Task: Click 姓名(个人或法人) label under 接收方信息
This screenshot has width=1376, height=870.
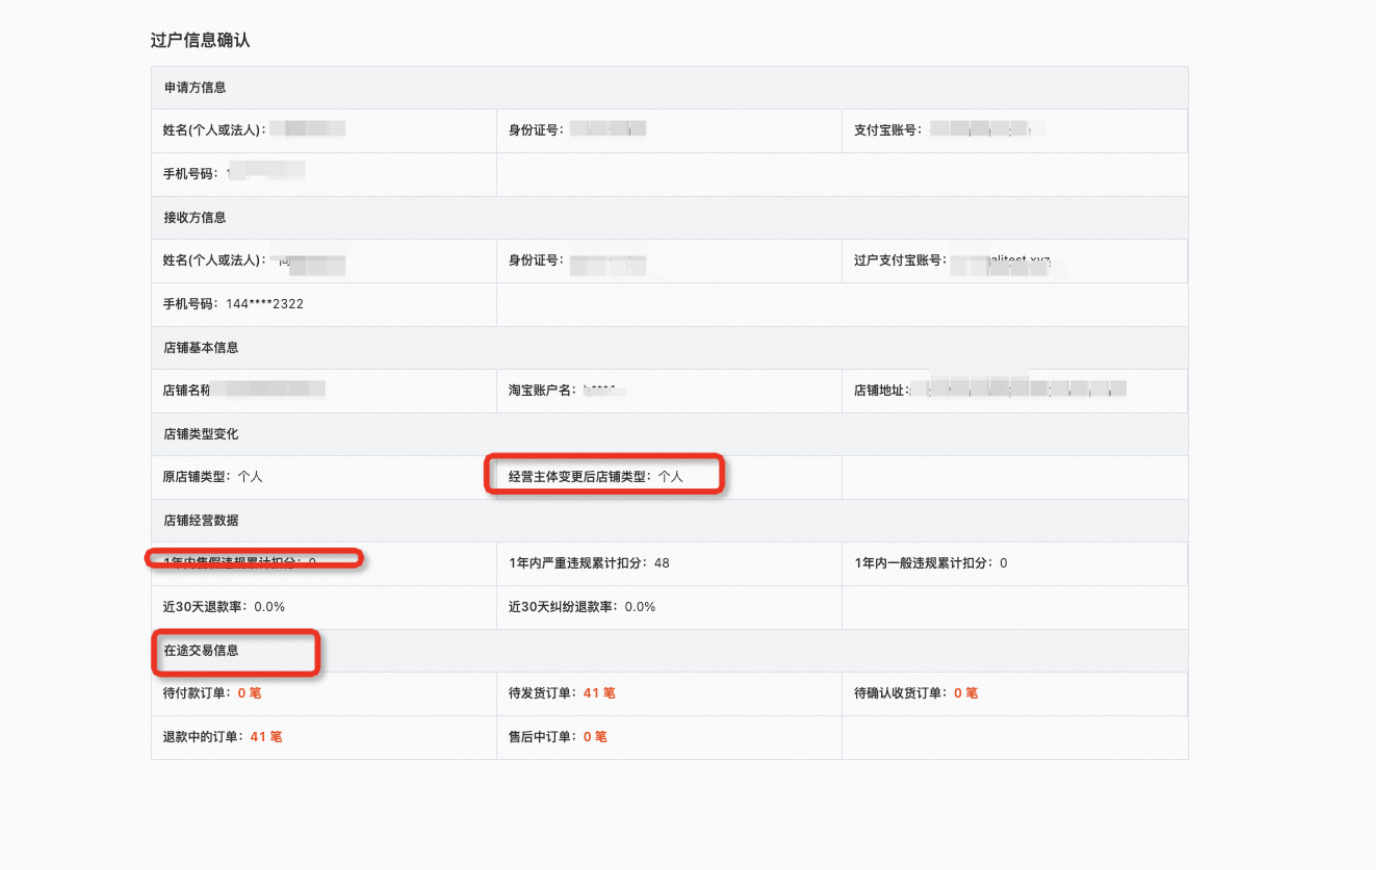Action: (x=214, y=260)
